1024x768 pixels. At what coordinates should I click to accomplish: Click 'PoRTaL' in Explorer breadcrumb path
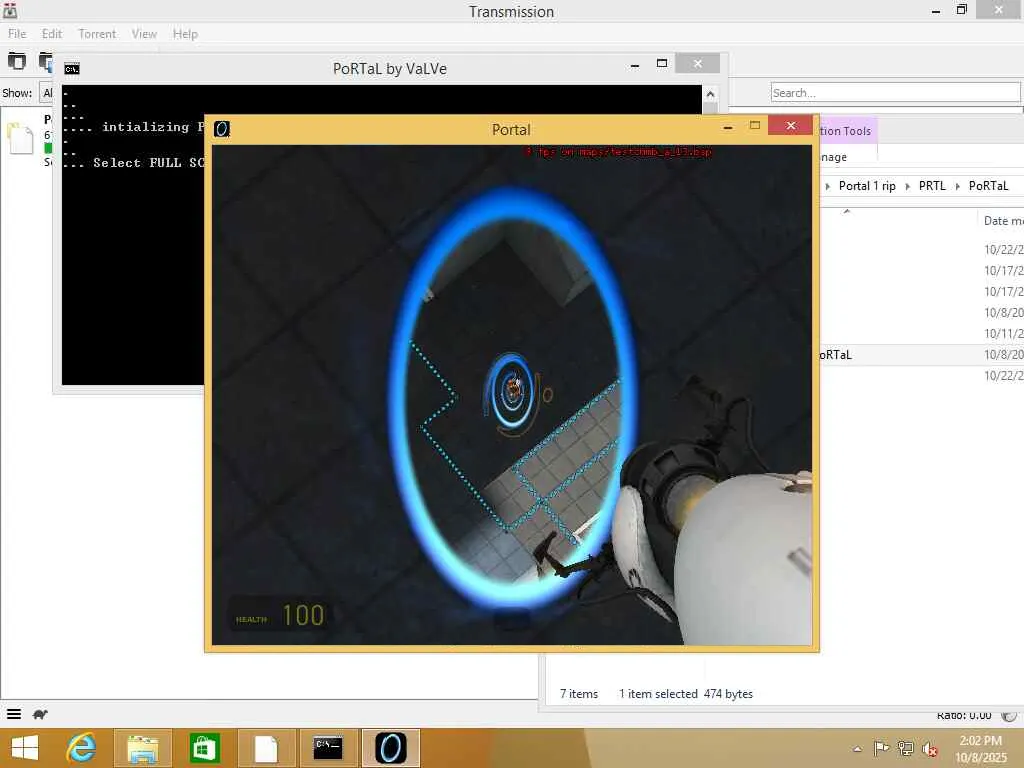pos(988,186)
